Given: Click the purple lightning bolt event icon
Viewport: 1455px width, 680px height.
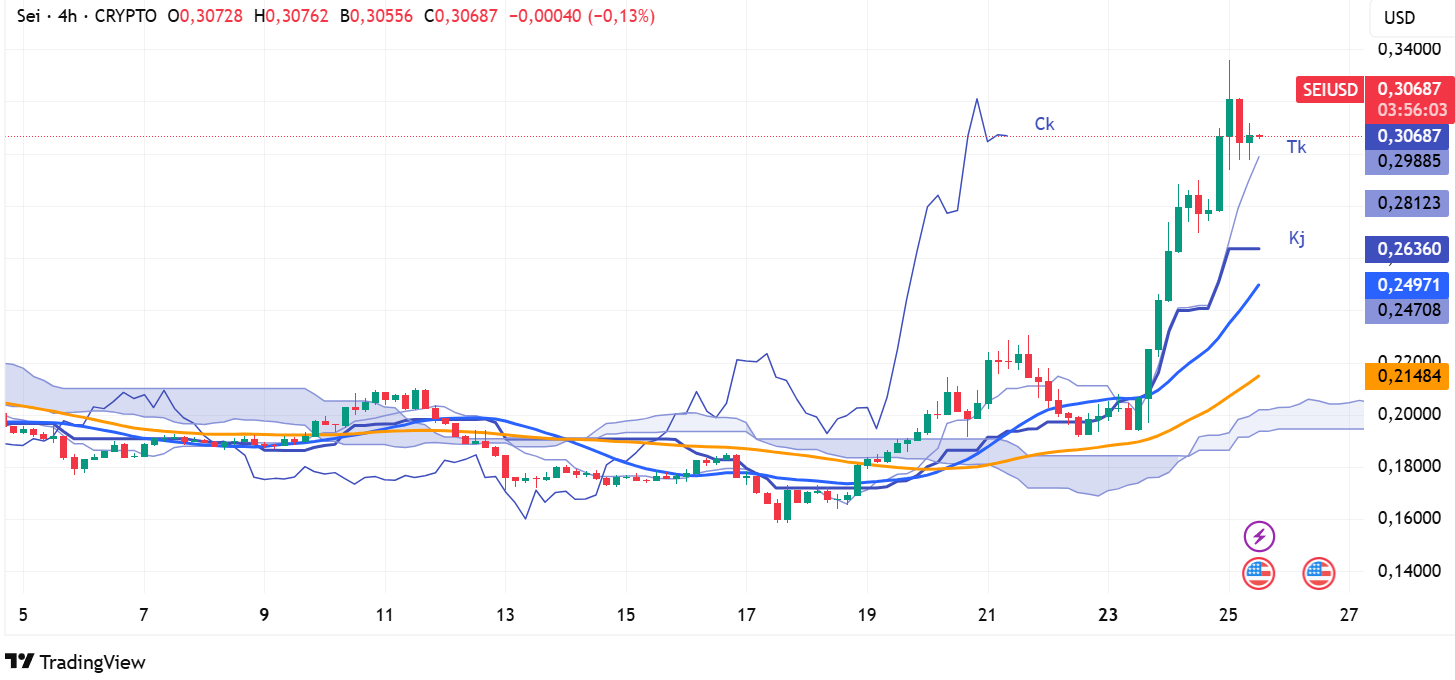Looking at the screenshot, I should pyautogui.click(x=1259, y=536).
